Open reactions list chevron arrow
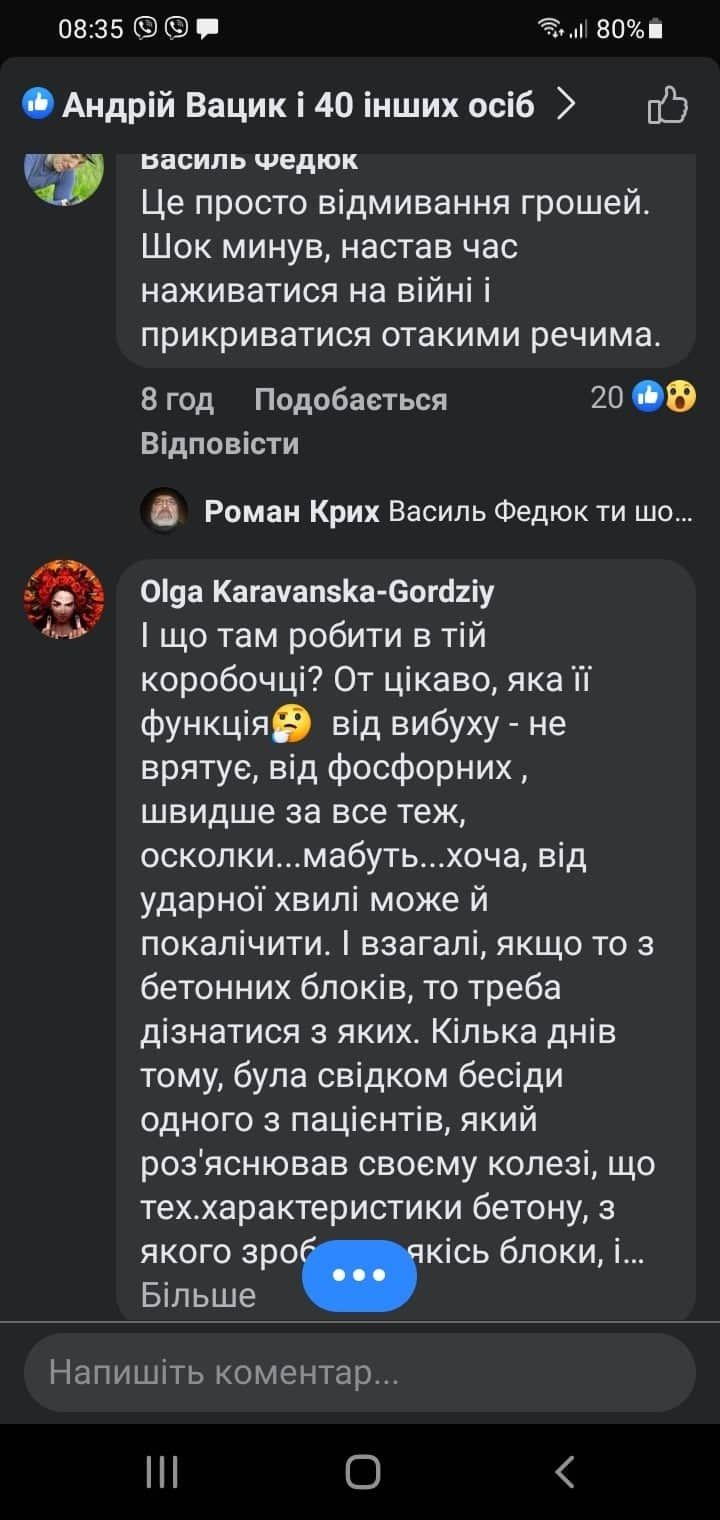The height and width of the screenshot is (1520, 720). (566, 103)
